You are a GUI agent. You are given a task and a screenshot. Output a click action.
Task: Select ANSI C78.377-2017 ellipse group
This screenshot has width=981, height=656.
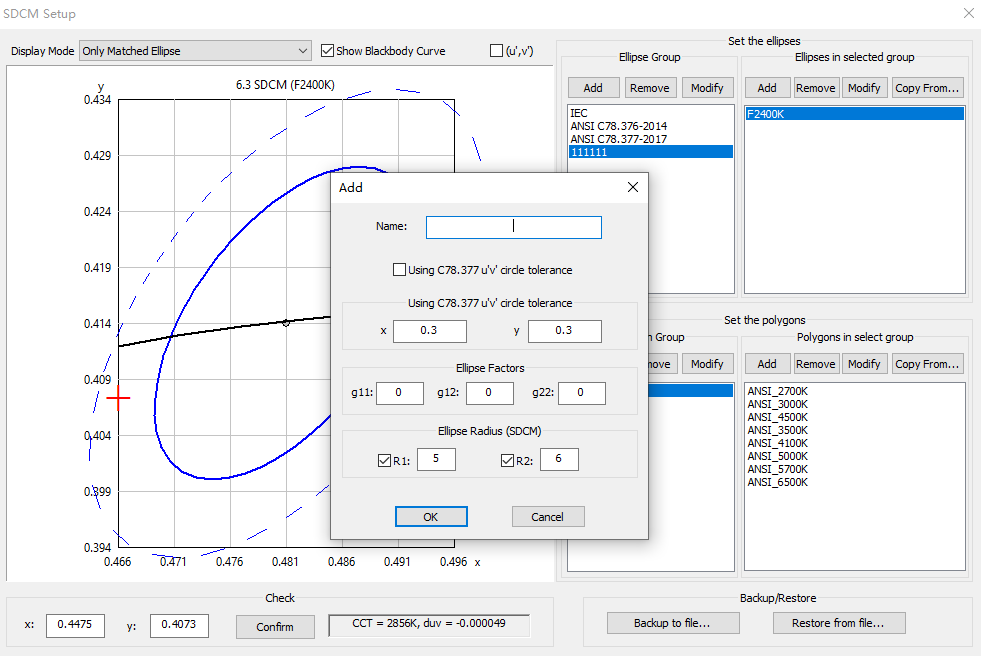(651, 139)
